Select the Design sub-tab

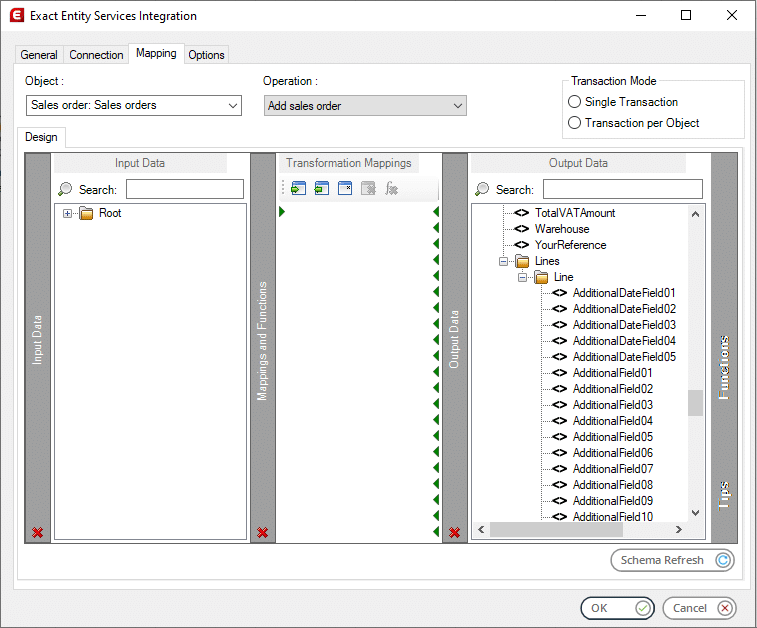click(42, 137)
